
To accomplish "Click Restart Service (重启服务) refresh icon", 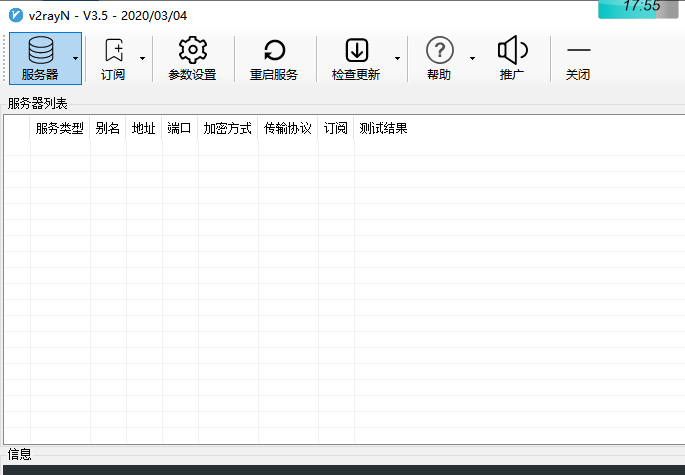I will (273, 51).
